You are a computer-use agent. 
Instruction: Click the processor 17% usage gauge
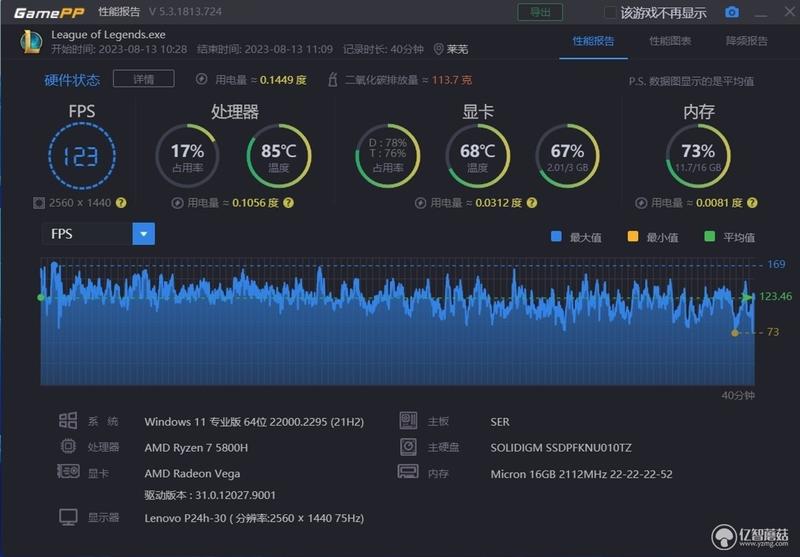(187, 156)
